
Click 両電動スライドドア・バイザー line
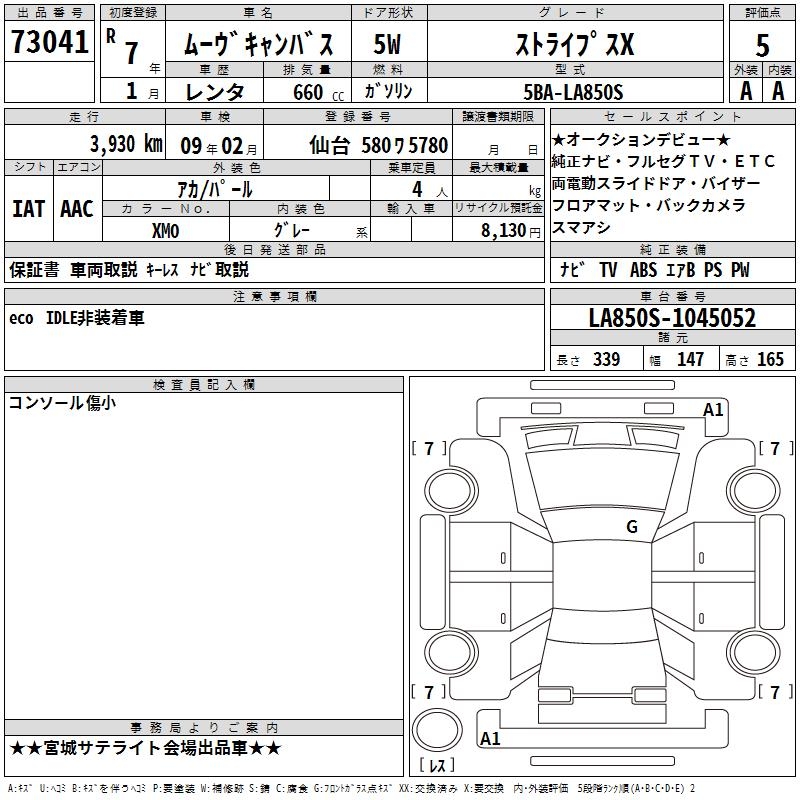point(656,183)
